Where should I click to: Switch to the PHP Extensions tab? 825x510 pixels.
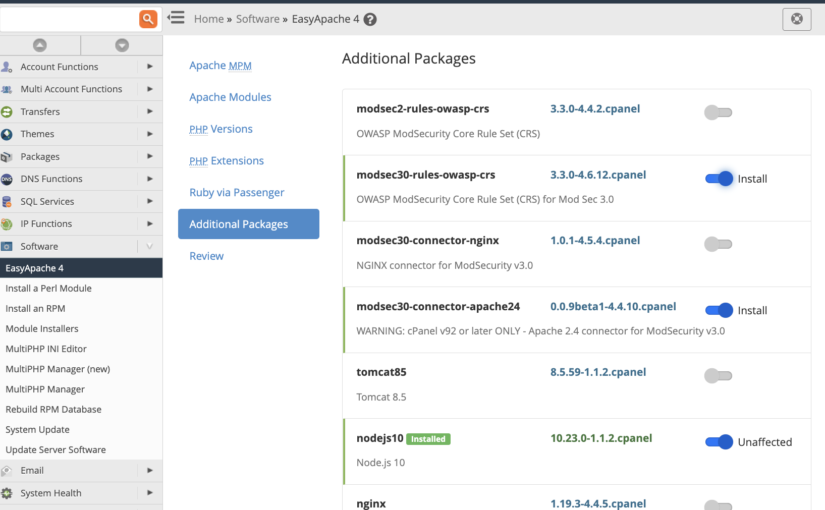[226, 161]
